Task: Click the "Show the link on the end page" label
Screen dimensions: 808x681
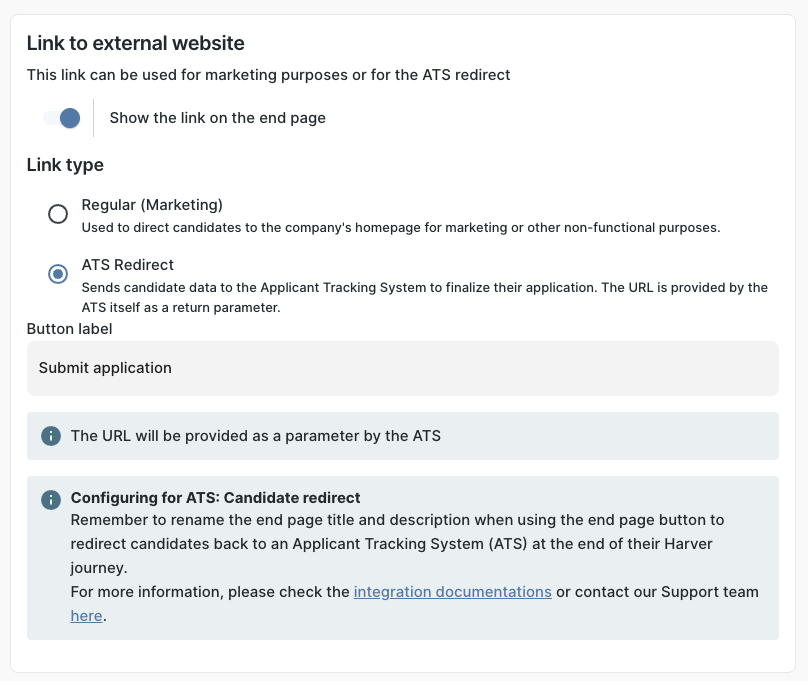Action: (217, 118)
